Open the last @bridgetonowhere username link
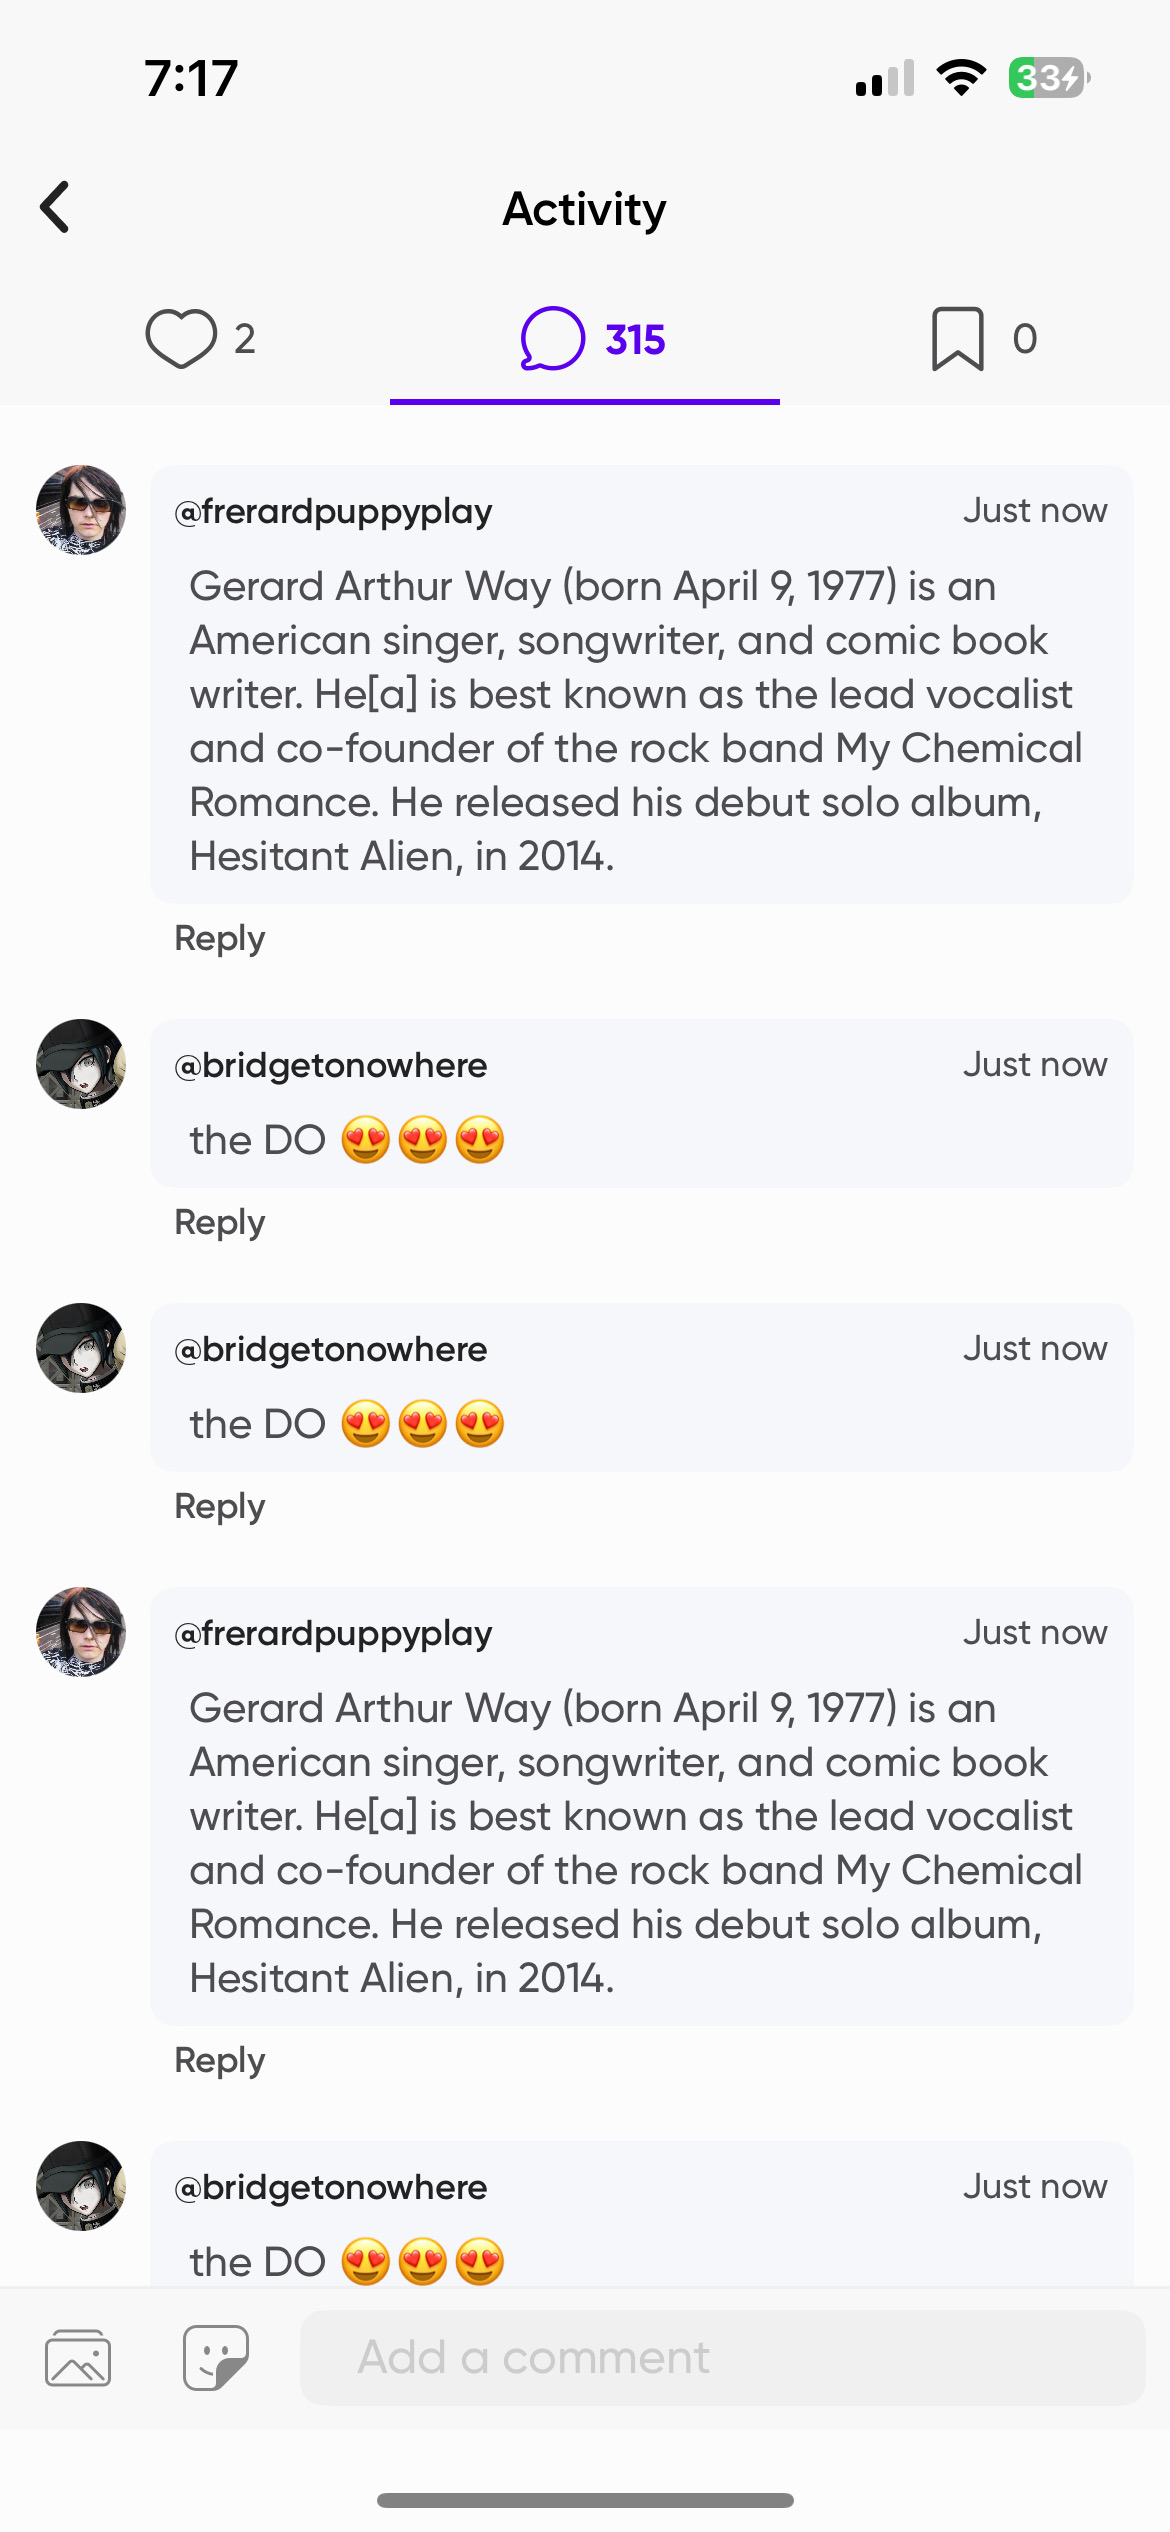Image resolution: width=1170 pixels, height=2532 pixels. 331,2187
